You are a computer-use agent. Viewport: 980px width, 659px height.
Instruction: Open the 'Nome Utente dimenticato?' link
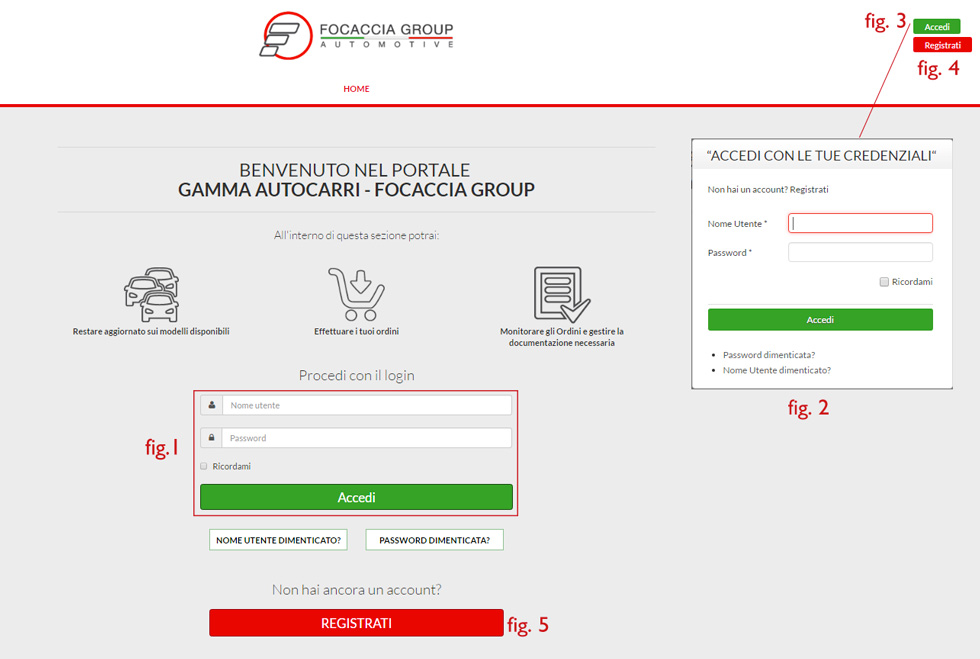click(x=777, y=370)
